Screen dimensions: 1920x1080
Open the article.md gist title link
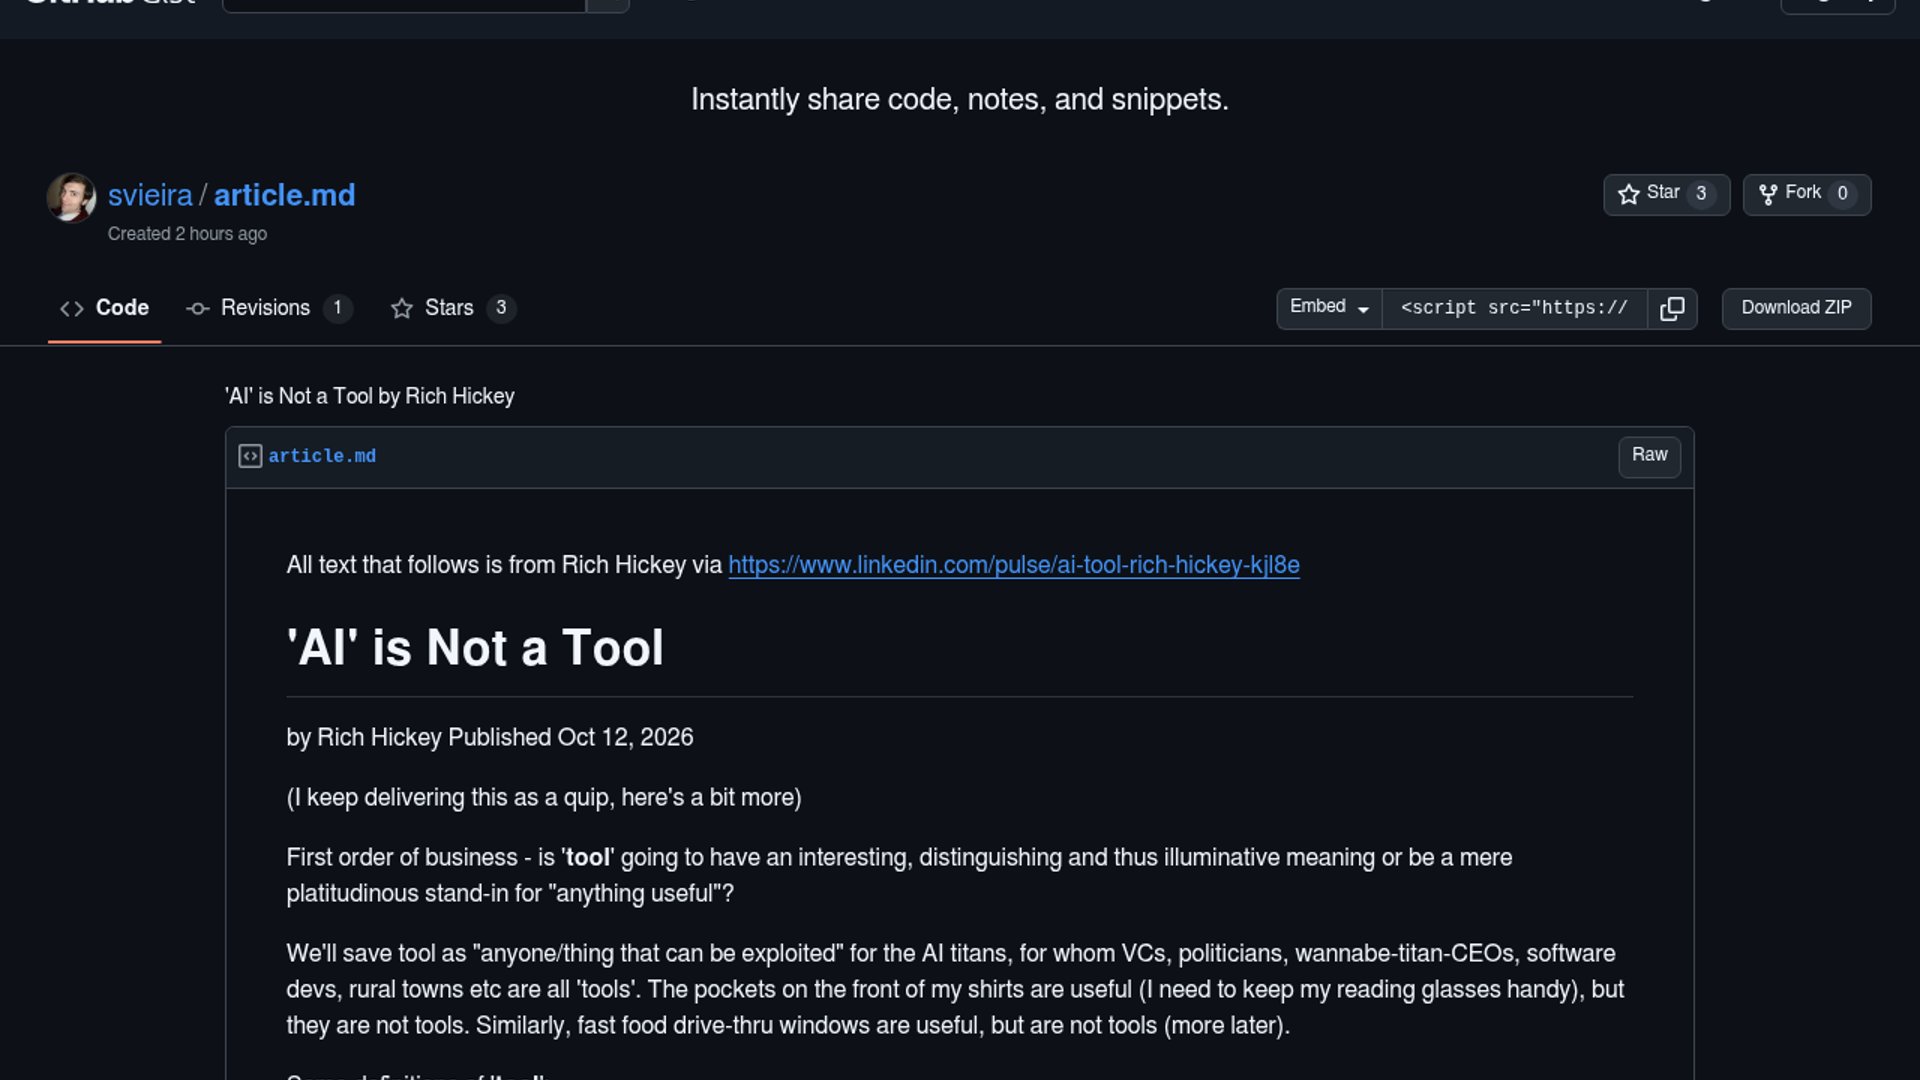pyautogui.click(x=284, y=195)
